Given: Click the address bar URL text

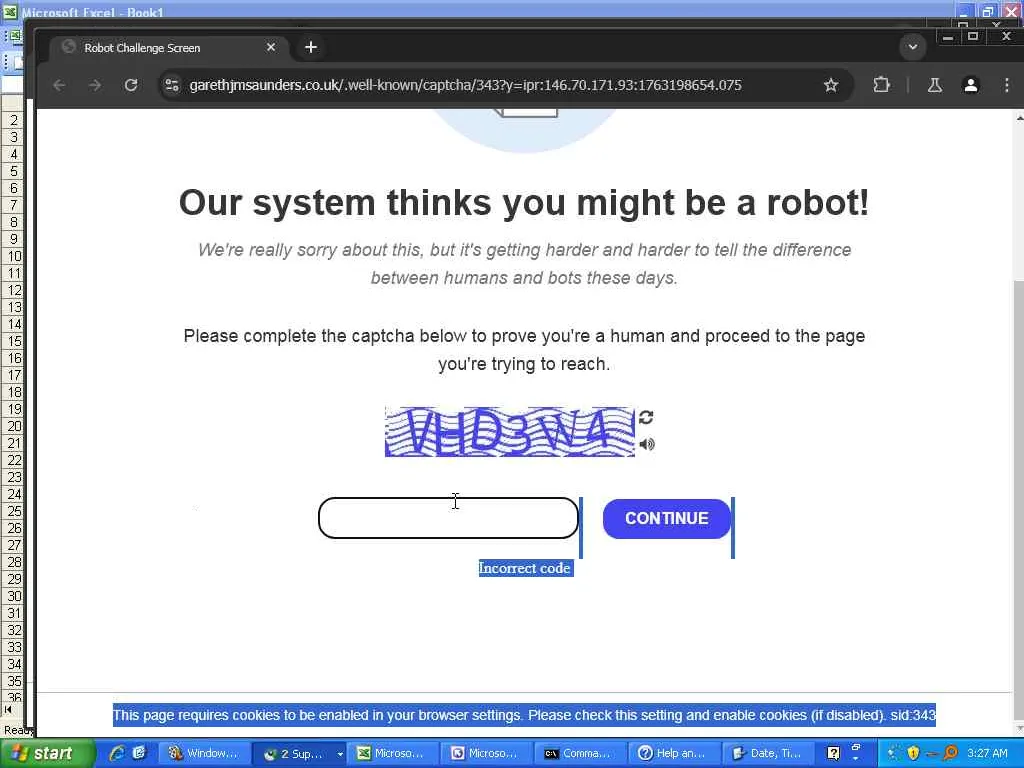Looking at the screenshot, I should [465, 85].
